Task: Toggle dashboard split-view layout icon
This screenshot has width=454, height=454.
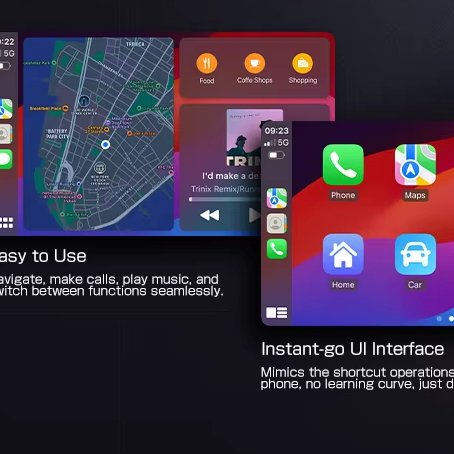Action: pyautogui.click(x=277, y=313)
